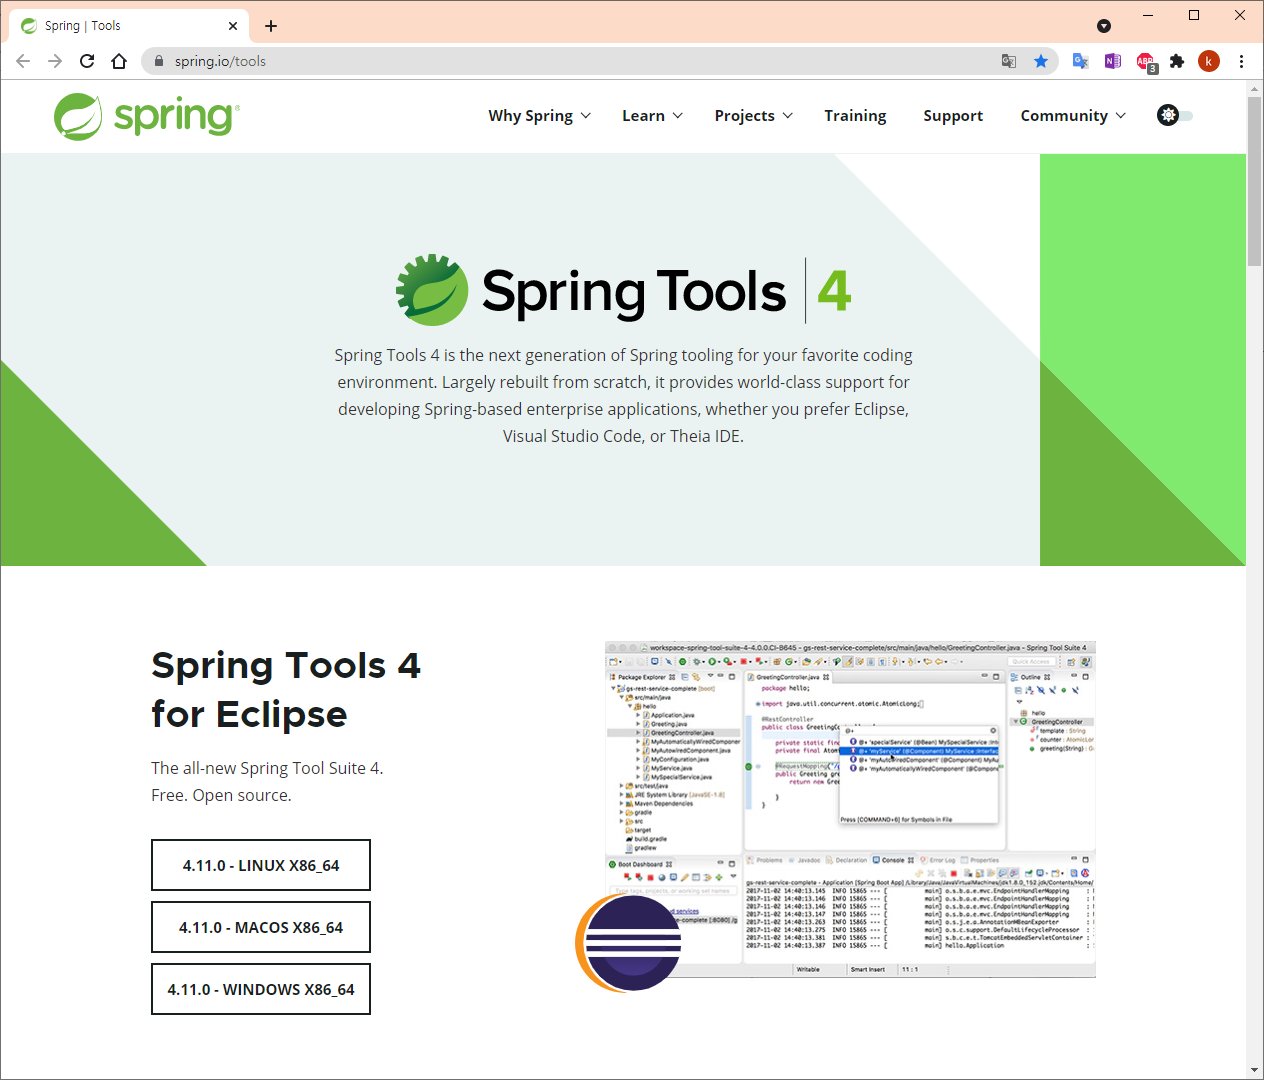Expand the Community dropdown menu
Image resolution: width=1264 pixels, height=1080 pixels.
[1073, 116]
